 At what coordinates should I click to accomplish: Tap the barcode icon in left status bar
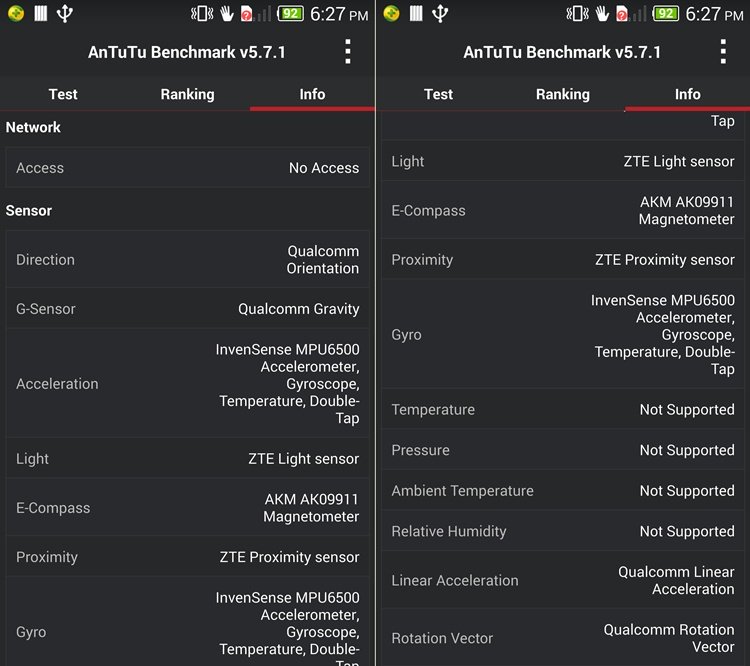click(x=40, y=14)
